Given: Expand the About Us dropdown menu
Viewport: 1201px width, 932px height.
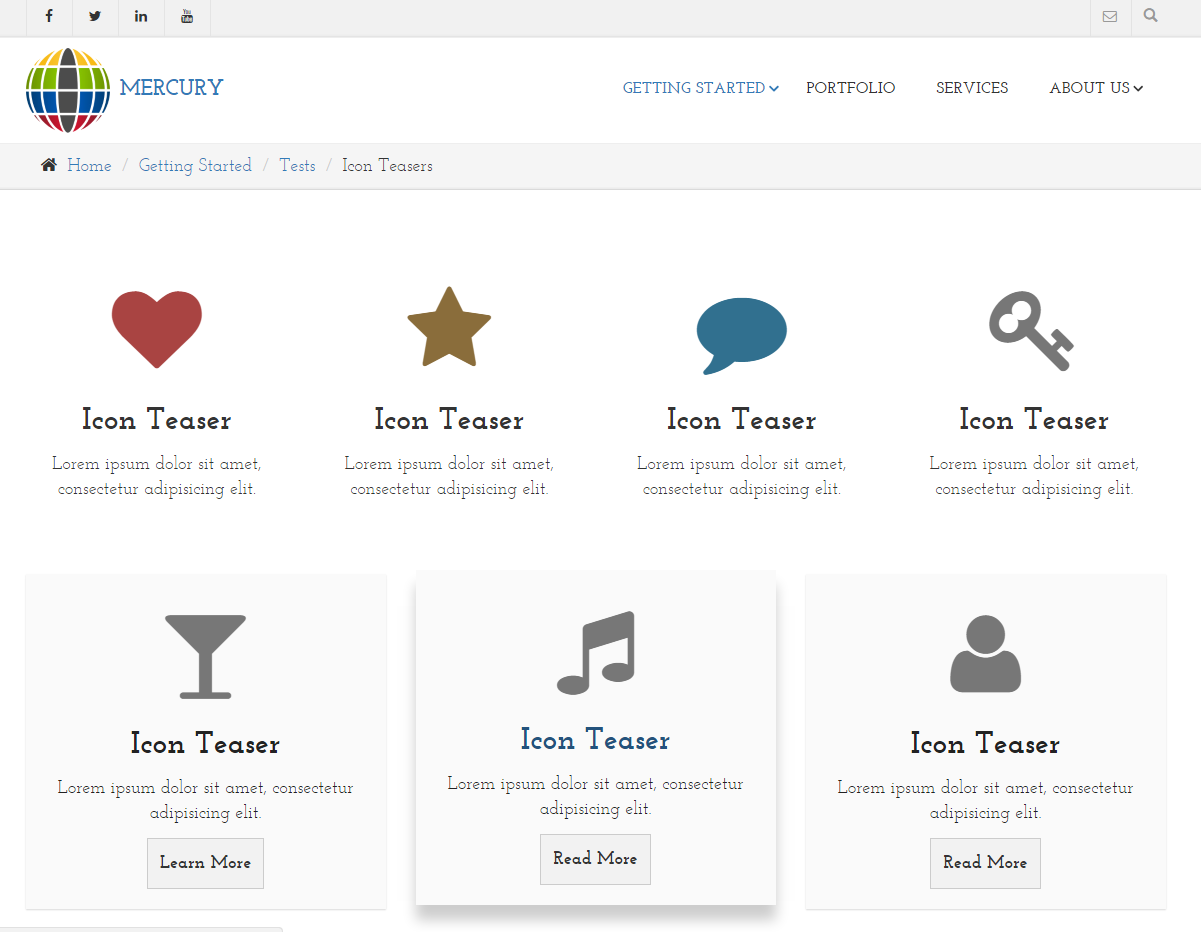Looking at the screenshot, I should [x=1095, y=88].
